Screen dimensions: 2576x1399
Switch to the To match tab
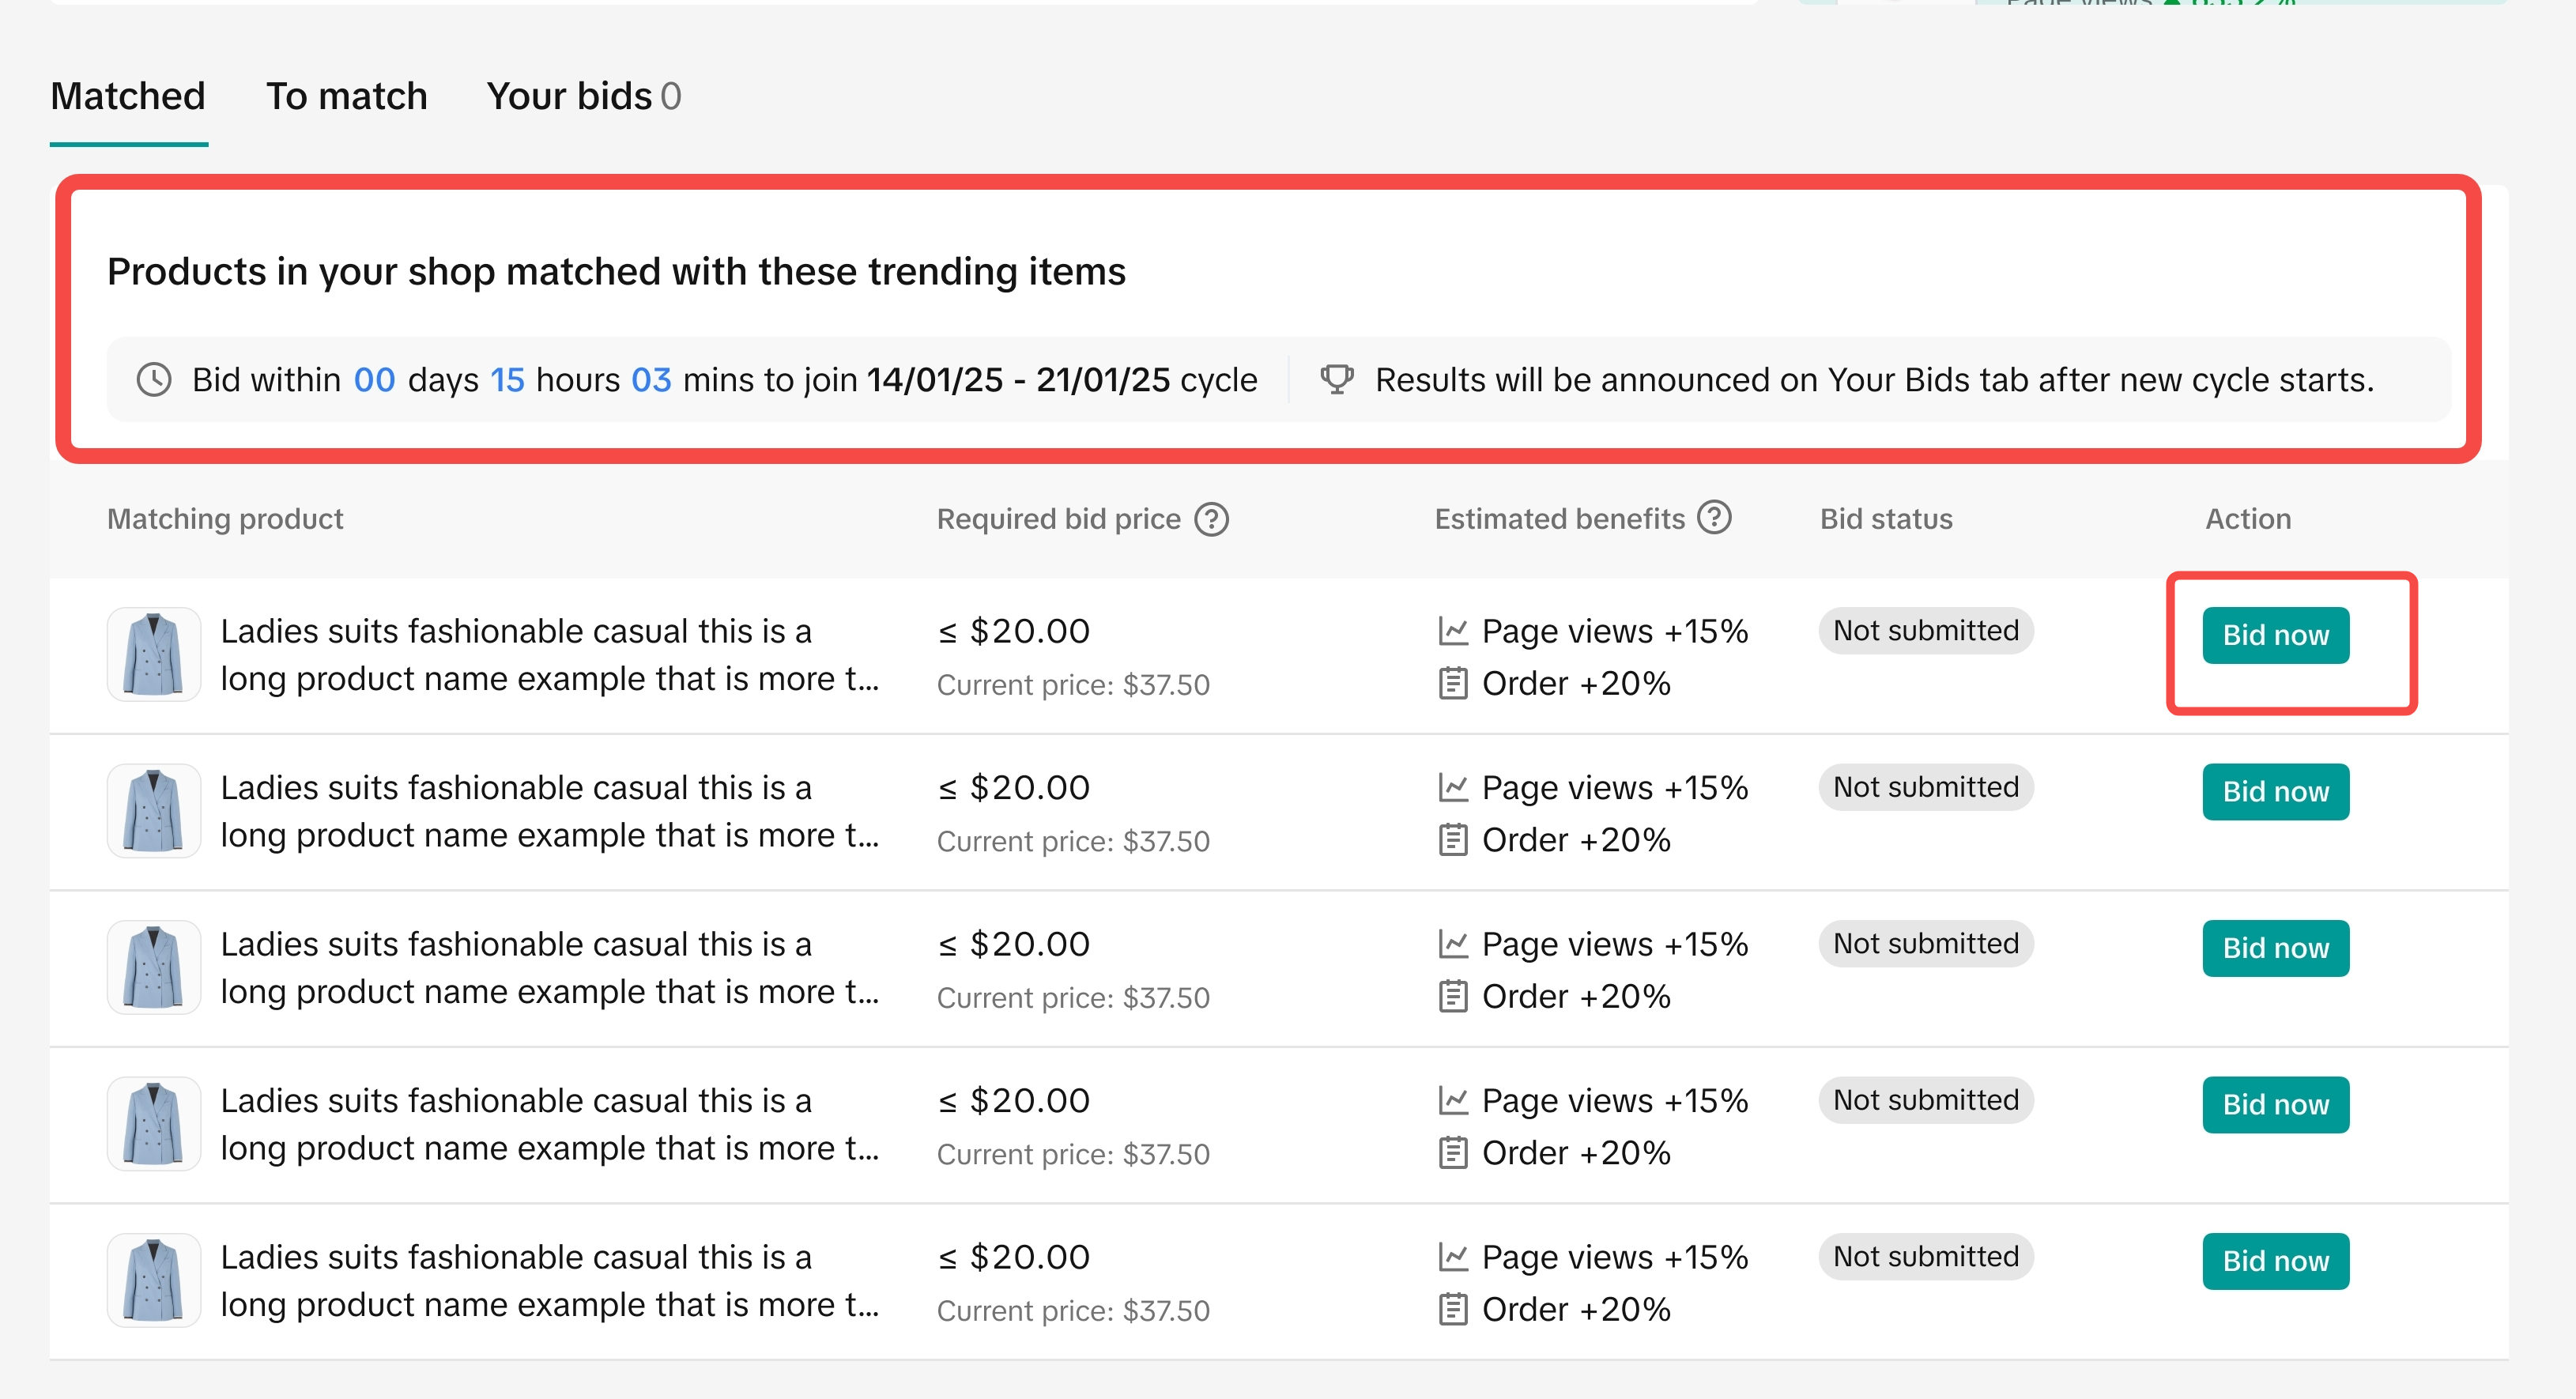[x=346, y=96]
